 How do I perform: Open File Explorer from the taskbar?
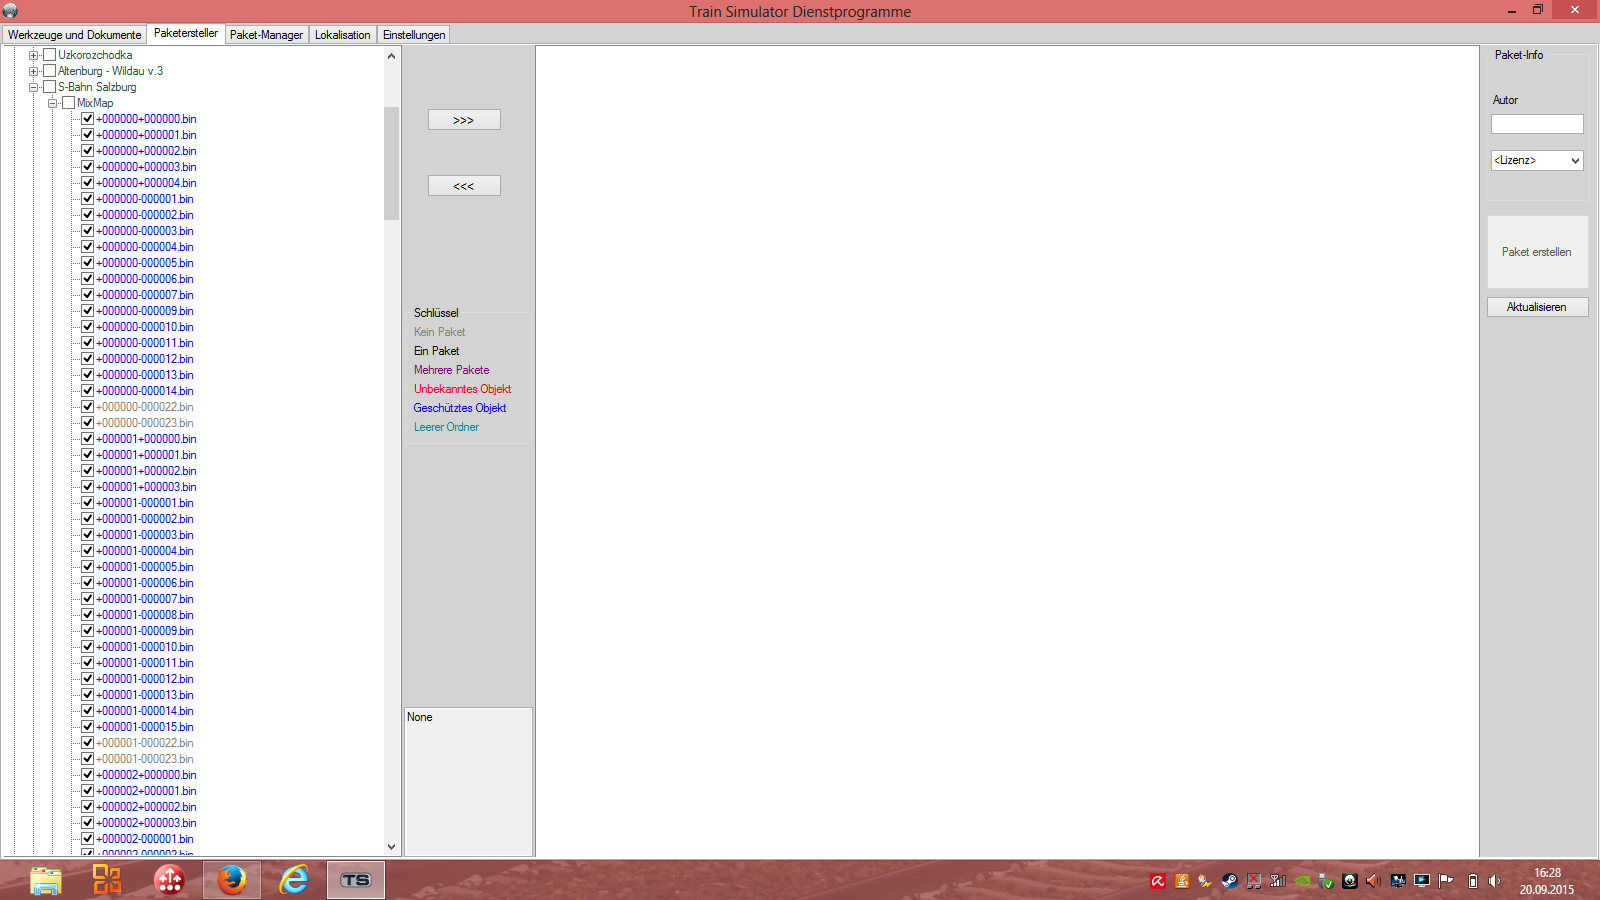[x=46, y=880]
